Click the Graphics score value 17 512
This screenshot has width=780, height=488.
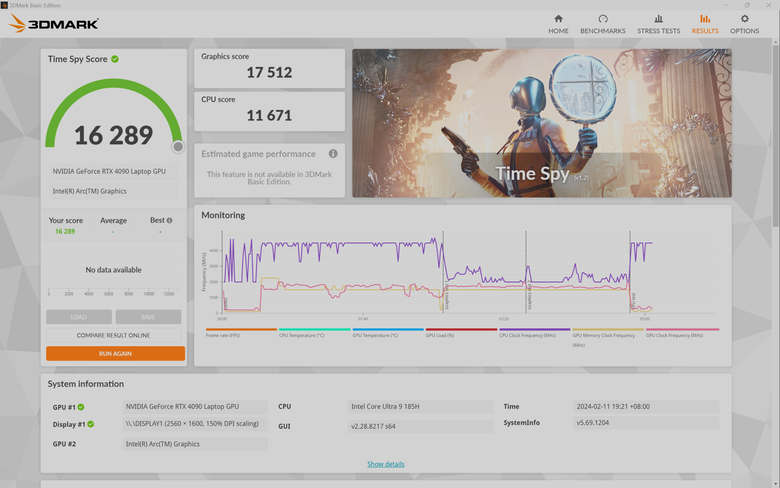pyautogui.click(x=269, y=73)
